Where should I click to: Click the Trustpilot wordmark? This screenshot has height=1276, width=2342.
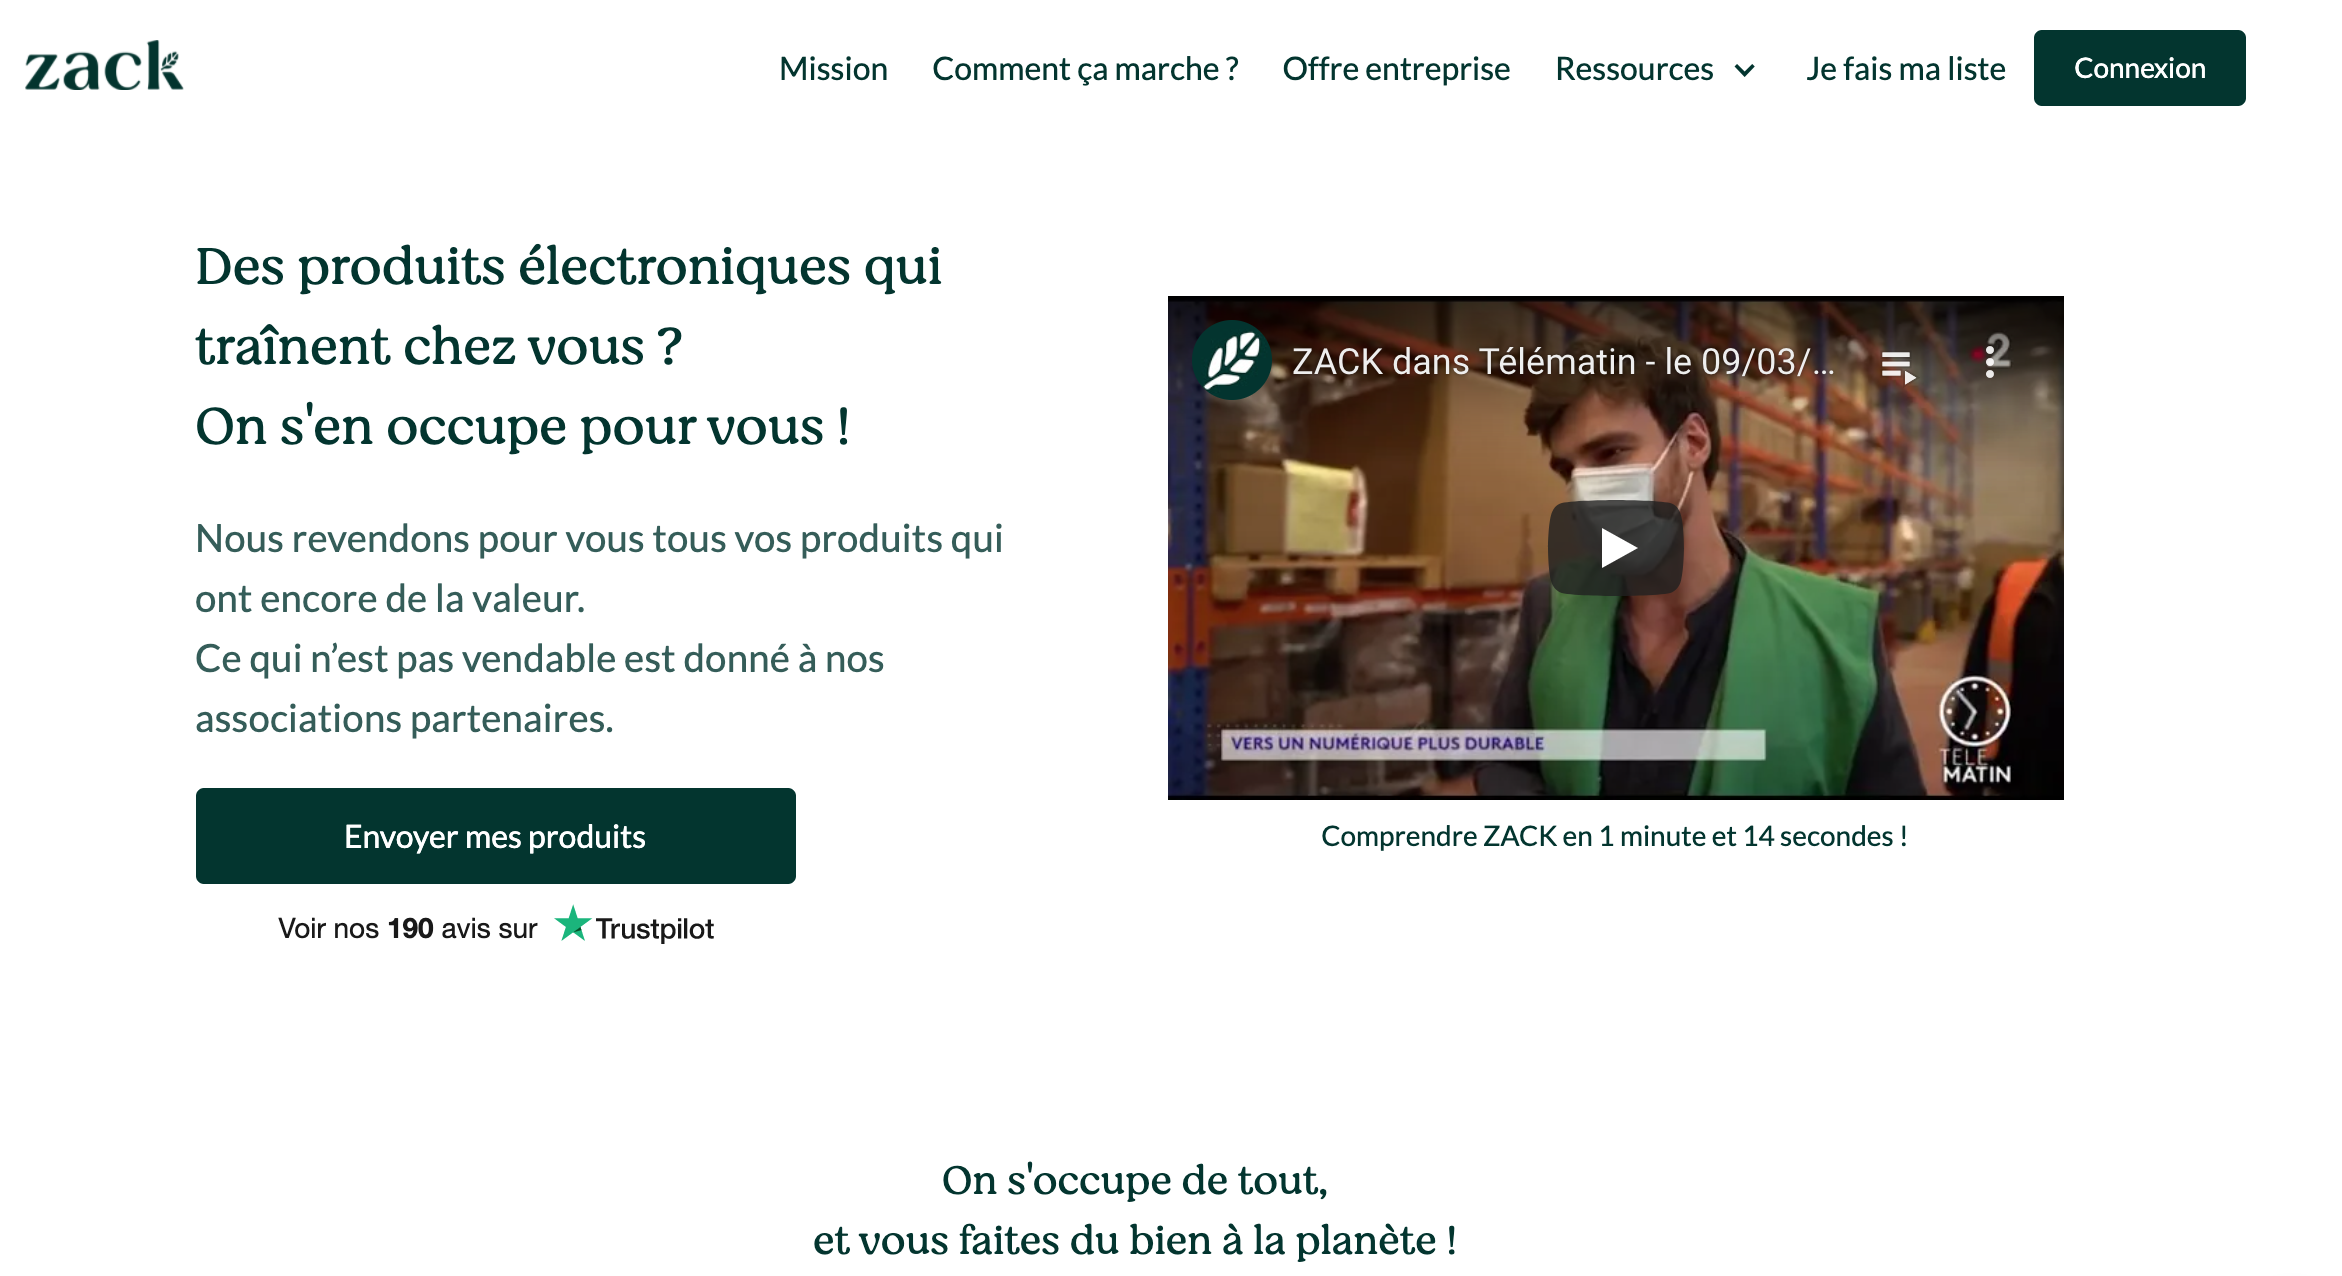[x=655, y=929]
